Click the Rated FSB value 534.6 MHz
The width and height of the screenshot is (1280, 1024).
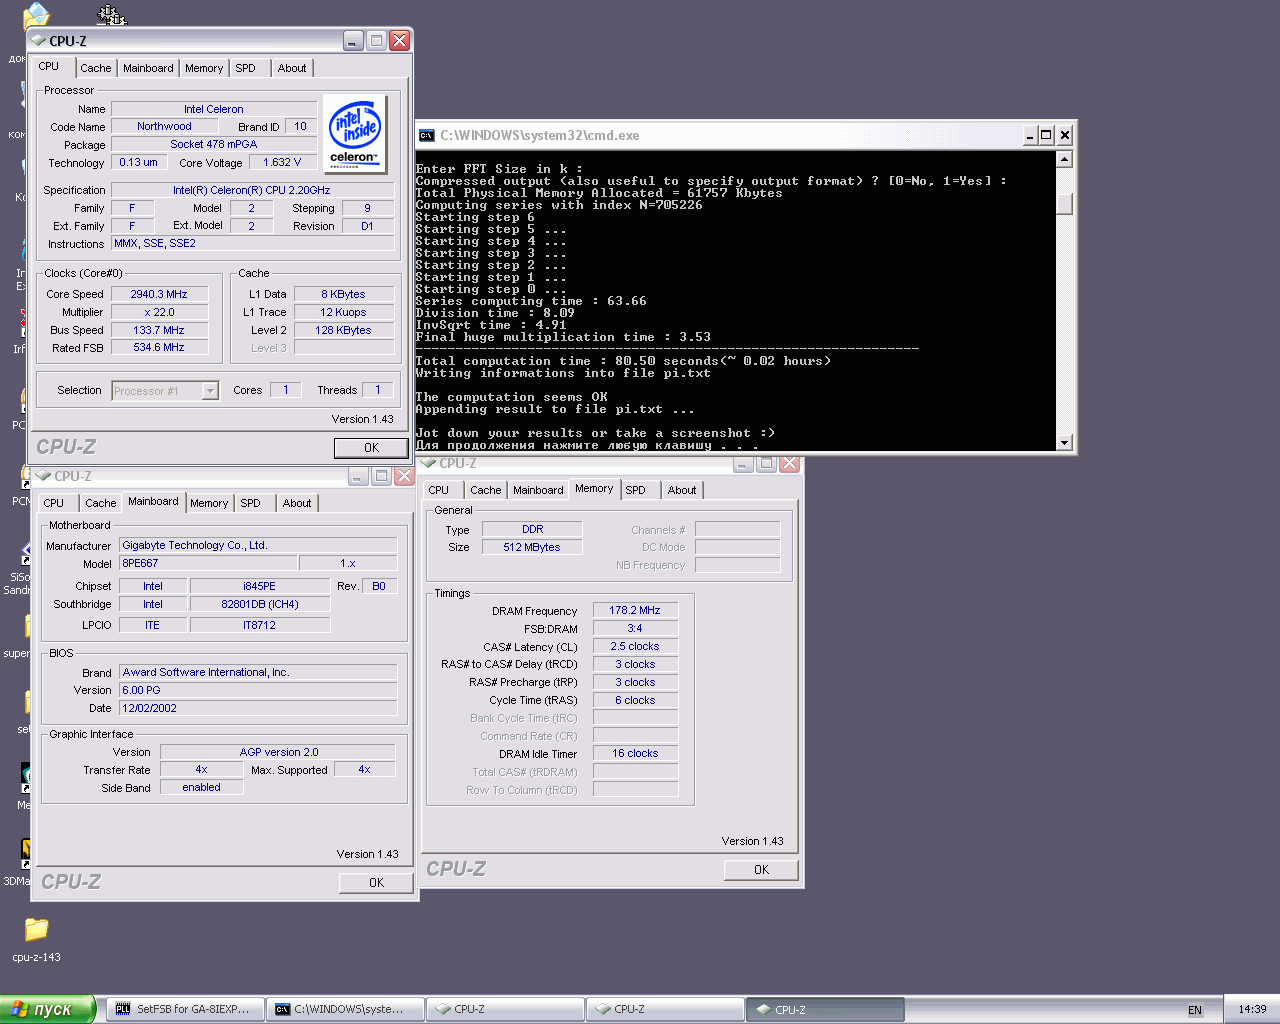coord(159,347)
